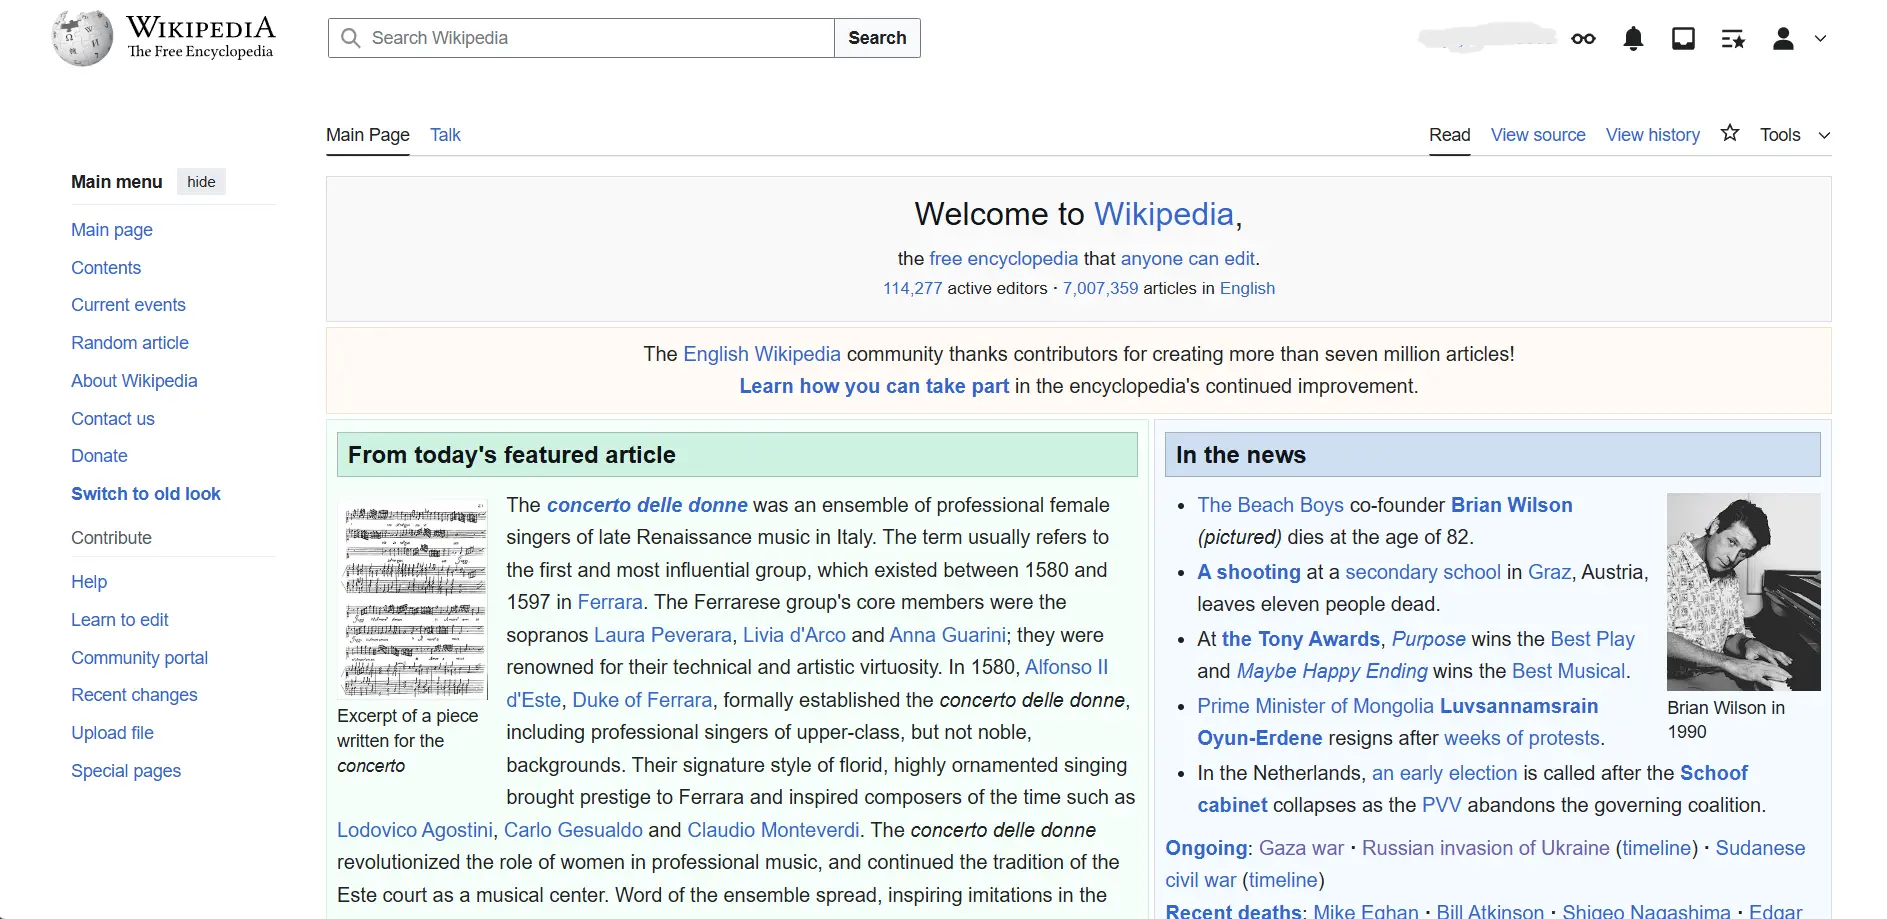Screen dimensions: 1887x919
Task: Click the Donate link
Action: pos(99,456)
